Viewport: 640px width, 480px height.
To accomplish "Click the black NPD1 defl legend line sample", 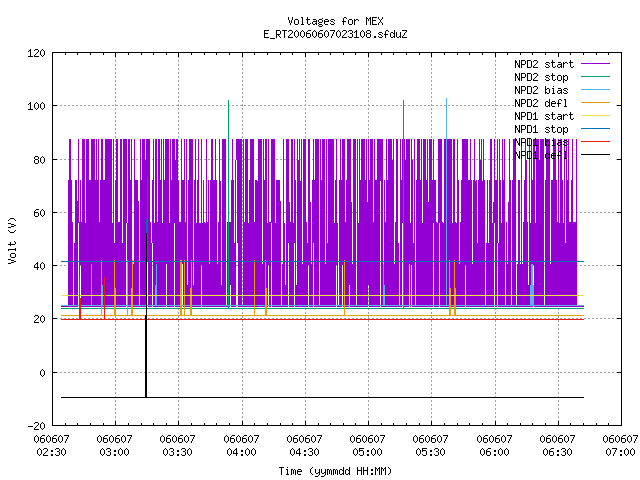I will tap(596, 155).
